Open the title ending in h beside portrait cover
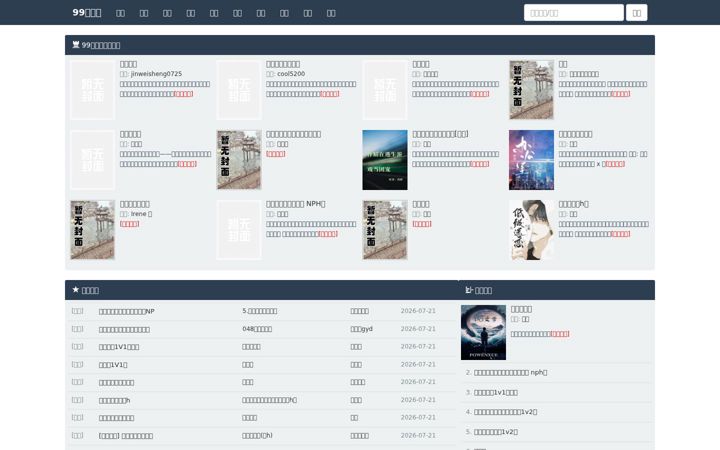Image resolution: width=720 pixels, height=450 pixels. click(x=574, y=204)
